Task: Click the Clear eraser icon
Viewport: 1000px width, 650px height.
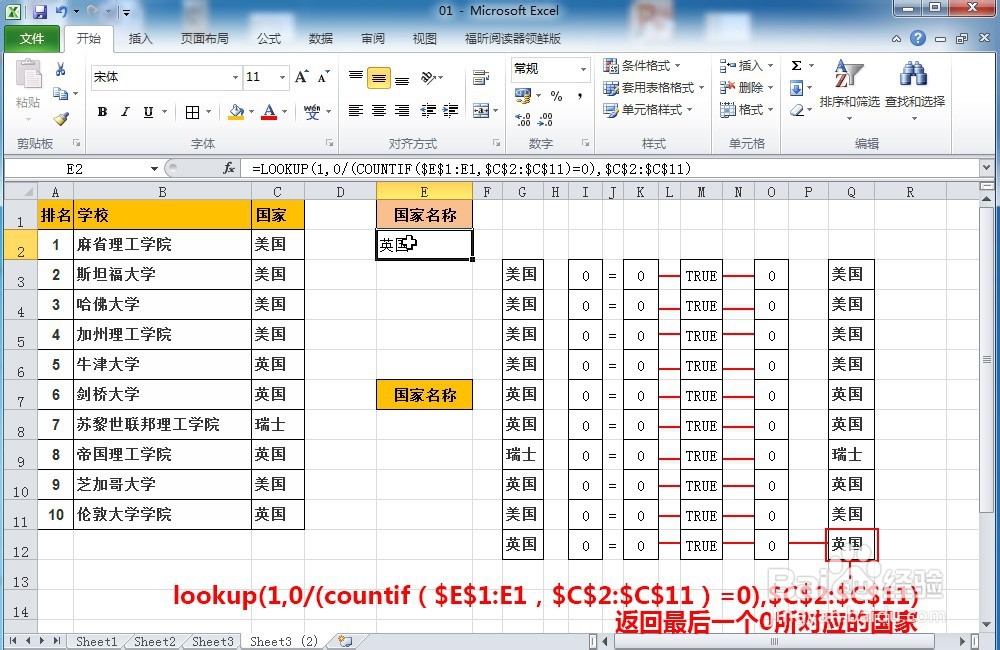Action: pyautogui.click(x=797, y=110)
